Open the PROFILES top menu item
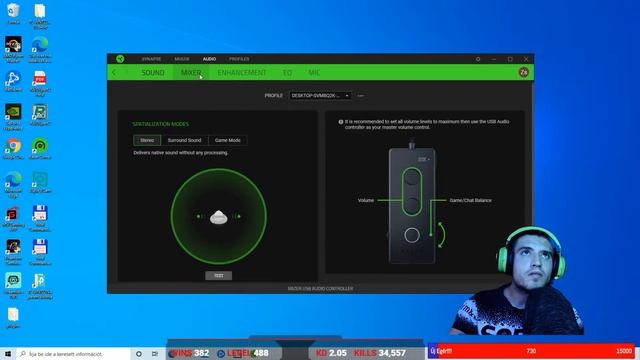Image resolution: width=640 pixels, height=360 pixels. point(239,59)
